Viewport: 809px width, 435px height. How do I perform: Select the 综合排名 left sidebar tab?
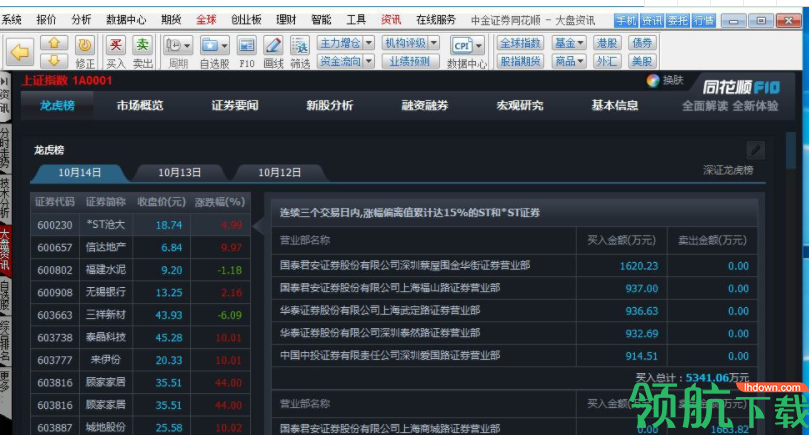click(5, 341)
